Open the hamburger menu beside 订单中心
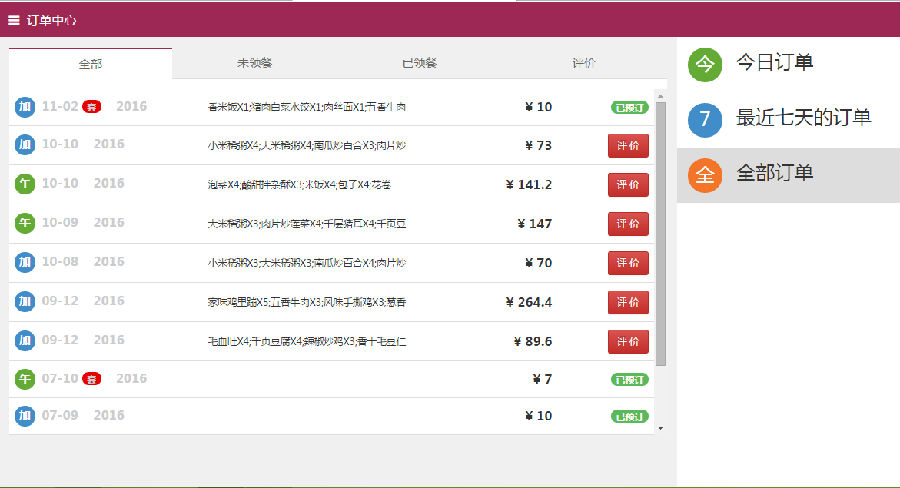Image resolution: width=900 pixels, height=488 pixels. pyautogui.click(x=14, y=20)
